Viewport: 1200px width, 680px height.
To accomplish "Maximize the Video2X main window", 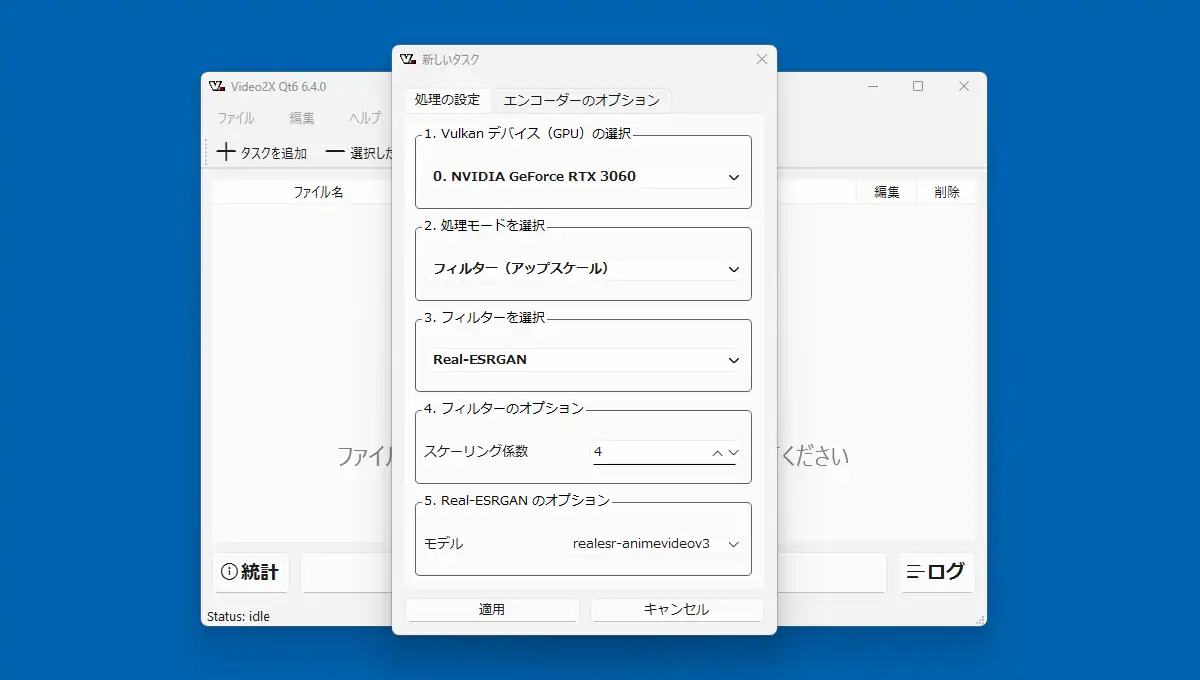I will click(x=918, y=86).
